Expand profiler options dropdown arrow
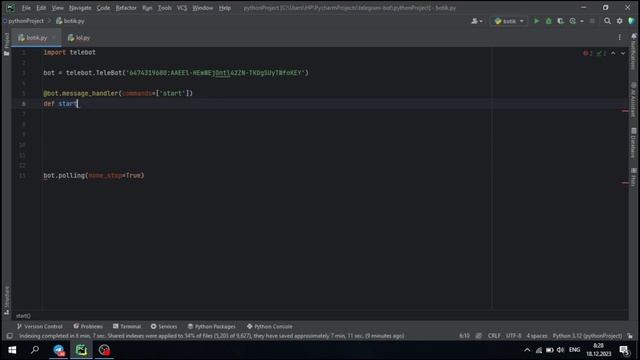Screen dimensions: 640x360 582,21
